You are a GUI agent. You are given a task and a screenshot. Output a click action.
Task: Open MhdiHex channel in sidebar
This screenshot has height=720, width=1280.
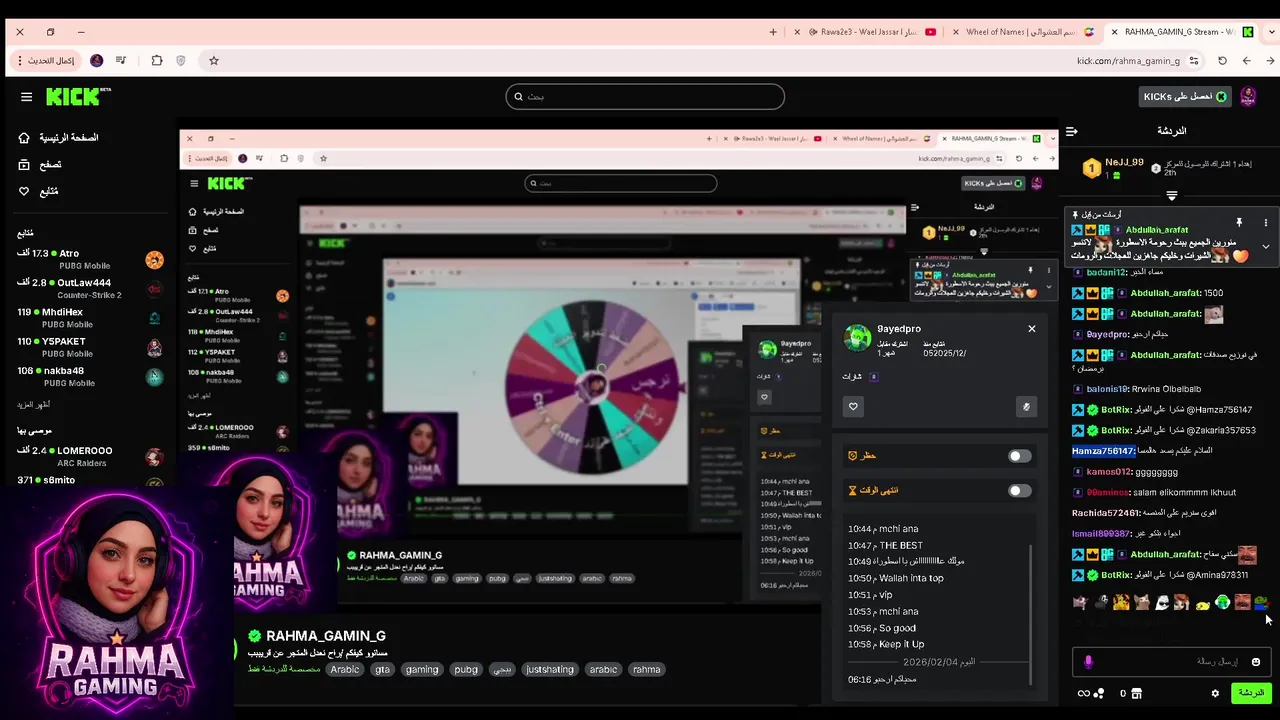(90, 318)
